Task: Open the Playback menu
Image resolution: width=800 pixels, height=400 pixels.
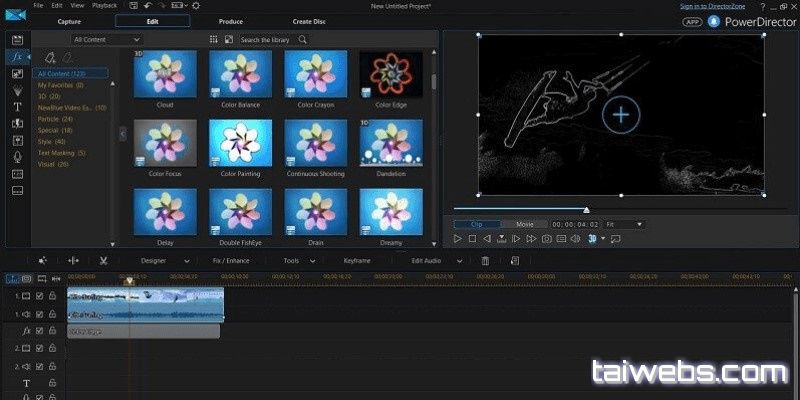Action: click(x=103, y=6)
